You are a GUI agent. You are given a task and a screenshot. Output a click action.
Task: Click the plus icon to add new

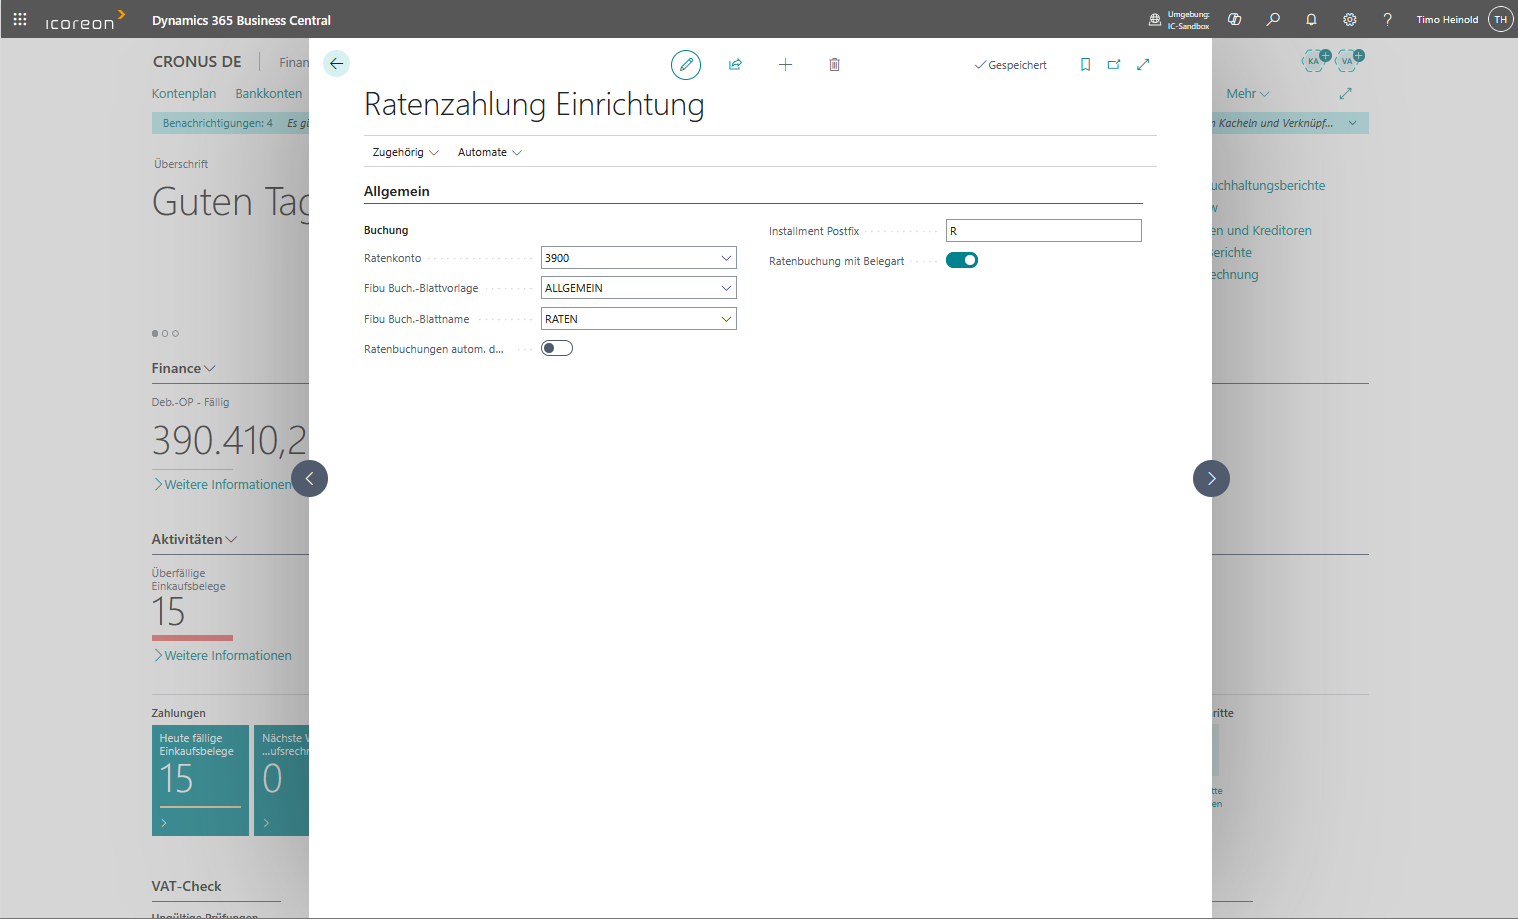tap(785, 65)
